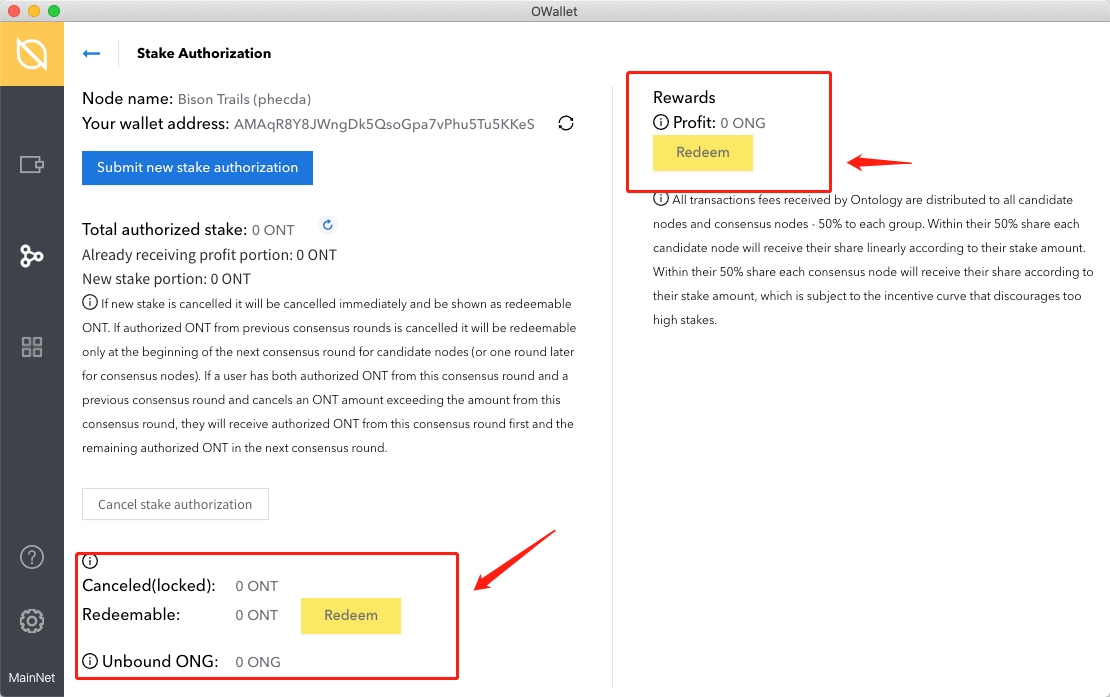Click the MainNet network label

(x=32, y=677)
